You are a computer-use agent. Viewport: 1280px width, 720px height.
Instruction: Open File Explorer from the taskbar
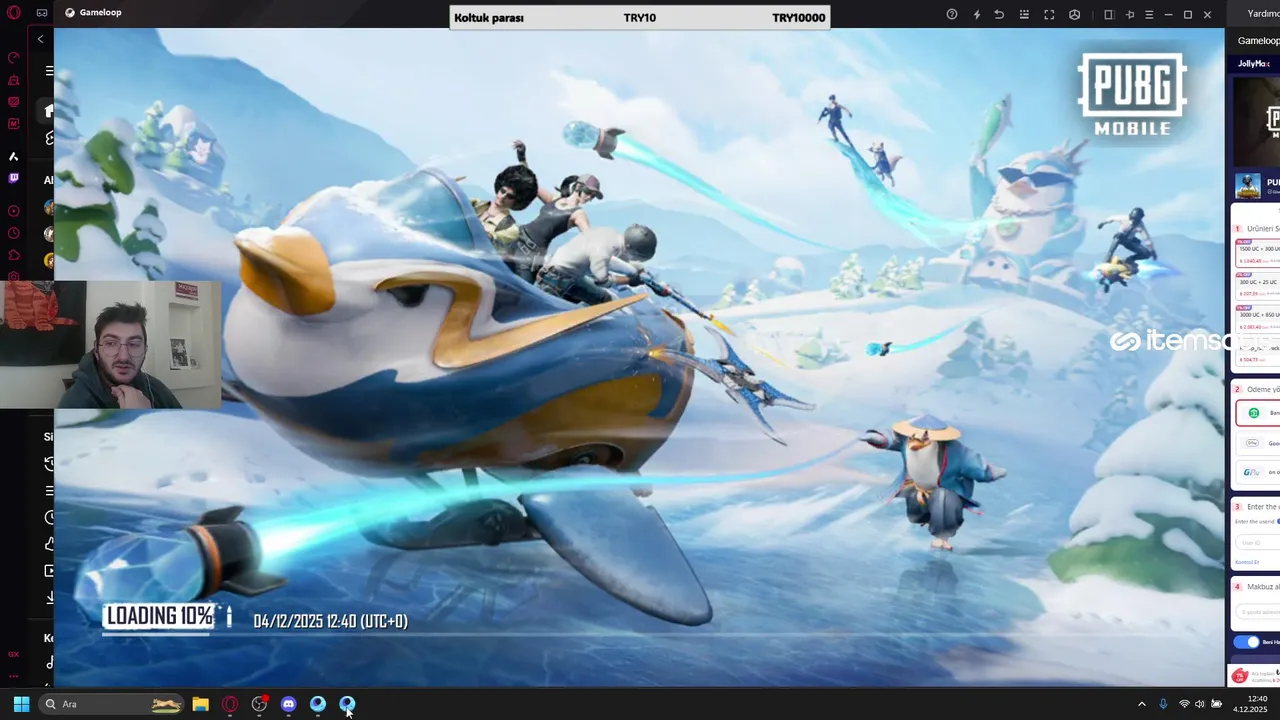[200, 704]
